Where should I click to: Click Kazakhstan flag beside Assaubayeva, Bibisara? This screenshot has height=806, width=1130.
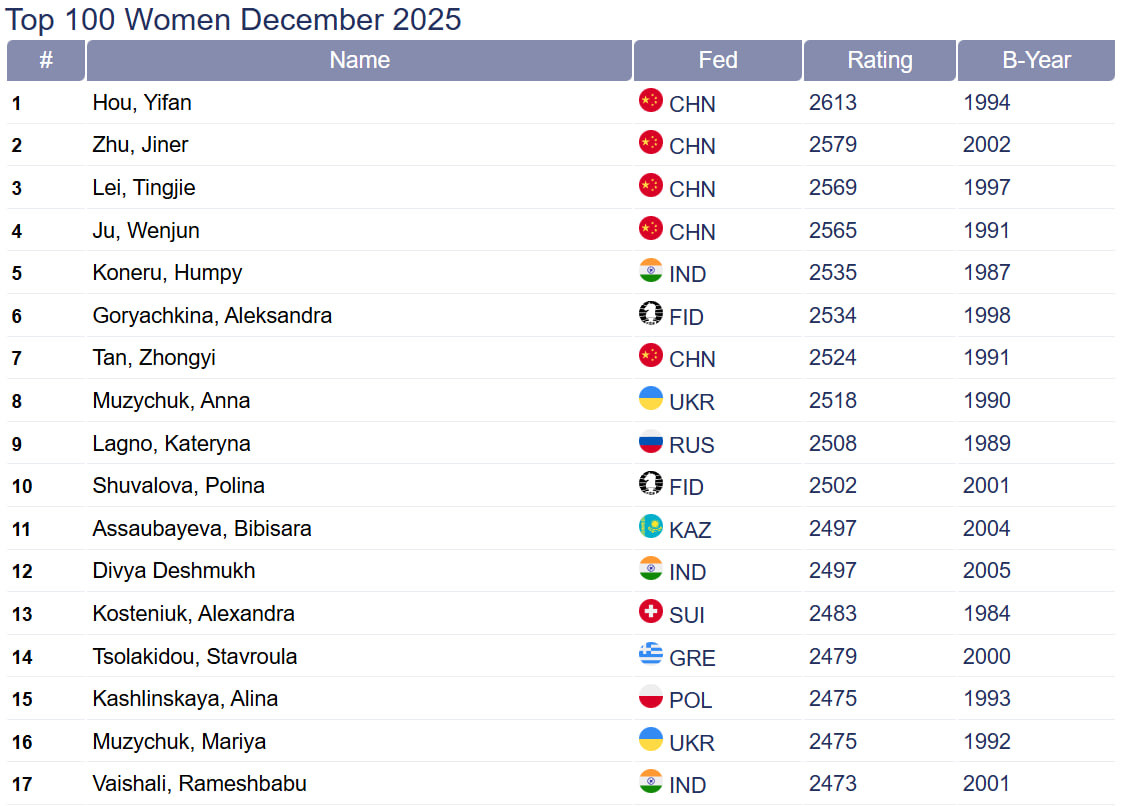(651, 526)
